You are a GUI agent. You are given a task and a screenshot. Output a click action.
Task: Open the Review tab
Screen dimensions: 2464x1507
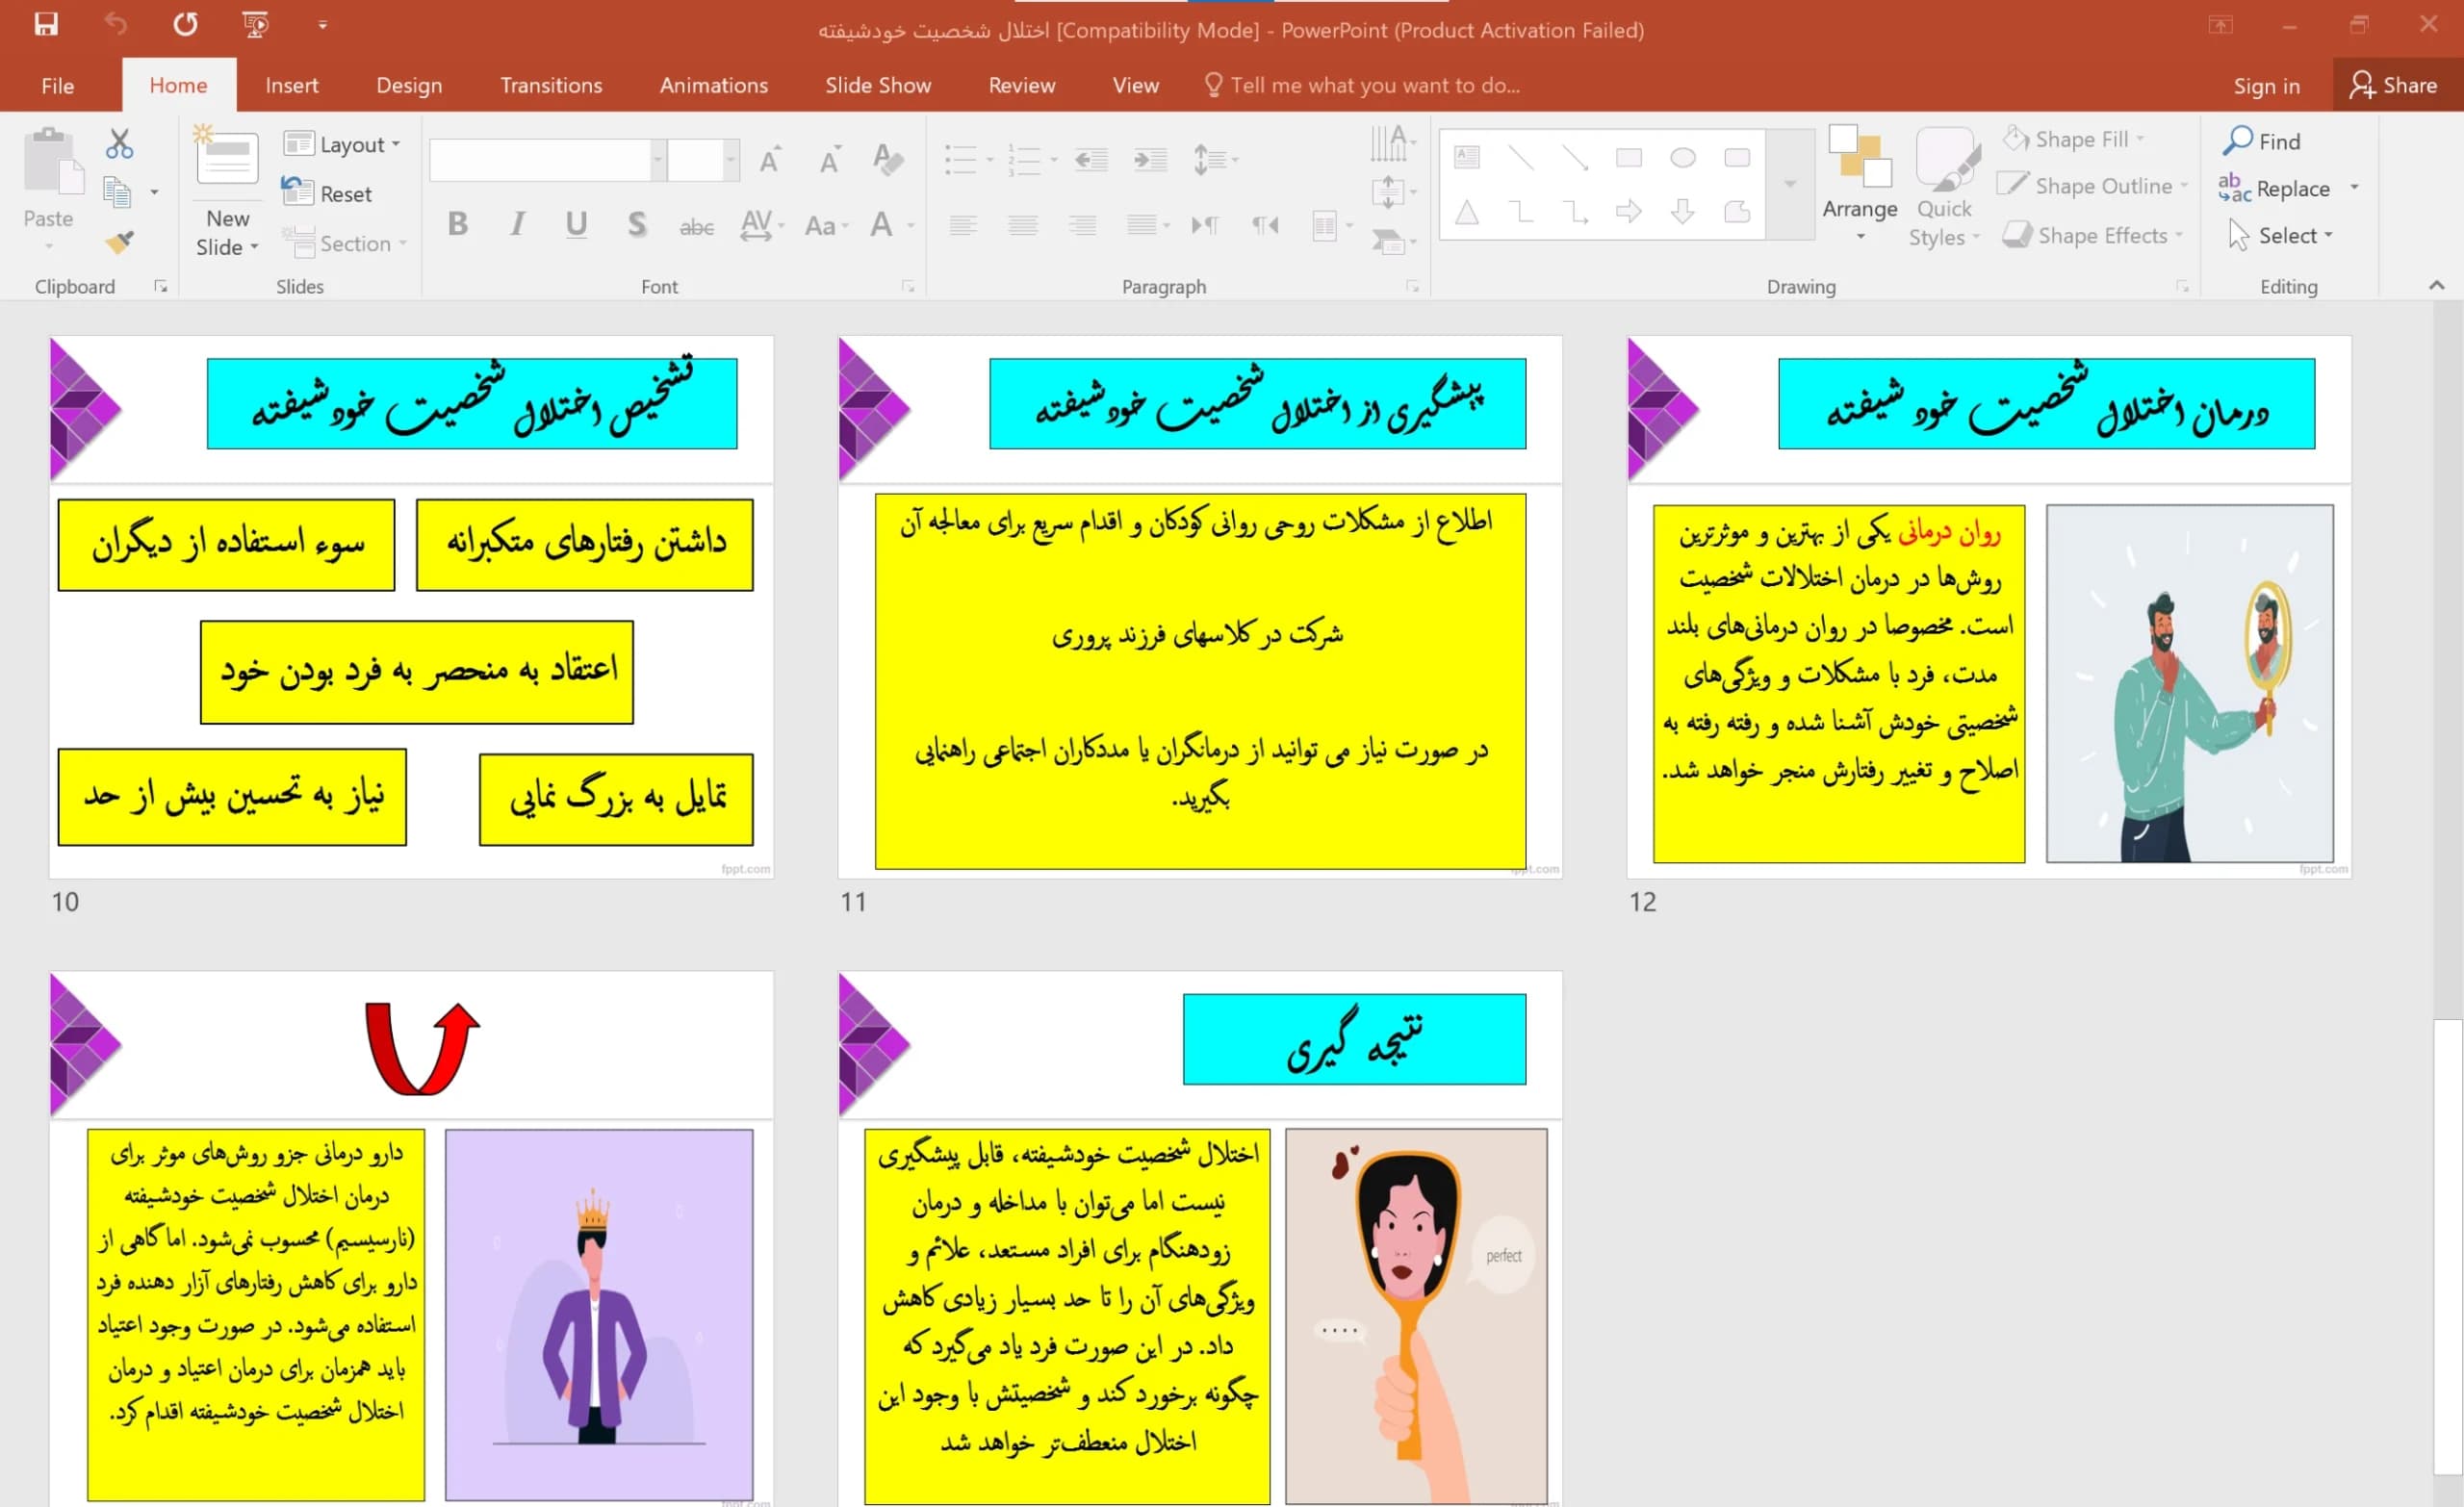coord(1021,86)
